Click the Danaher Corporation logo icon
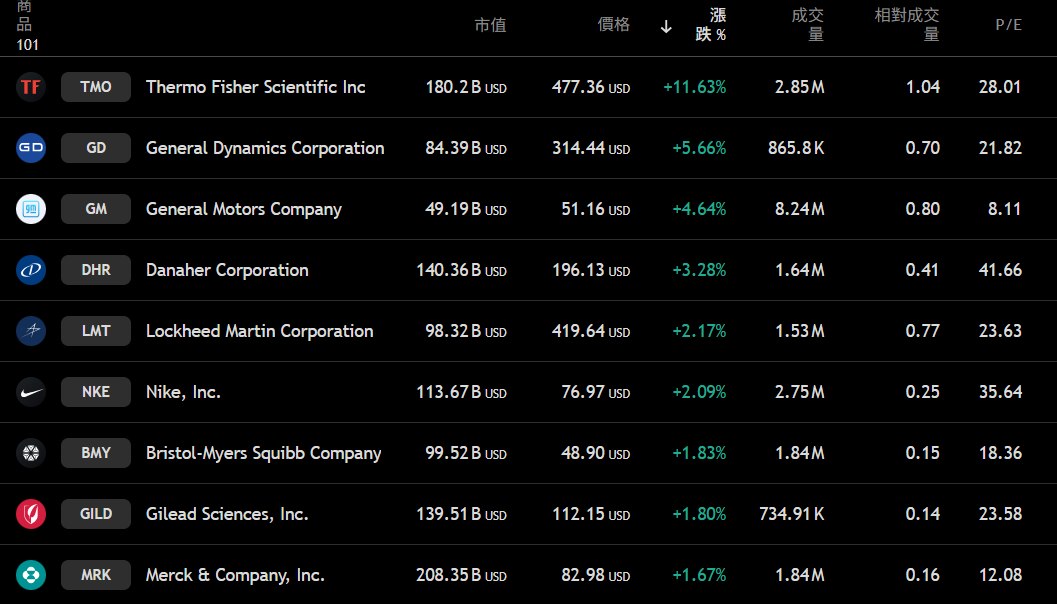The width and height of the screenshot is (1057, 604). pyautogui.click(x=31, y=271)
